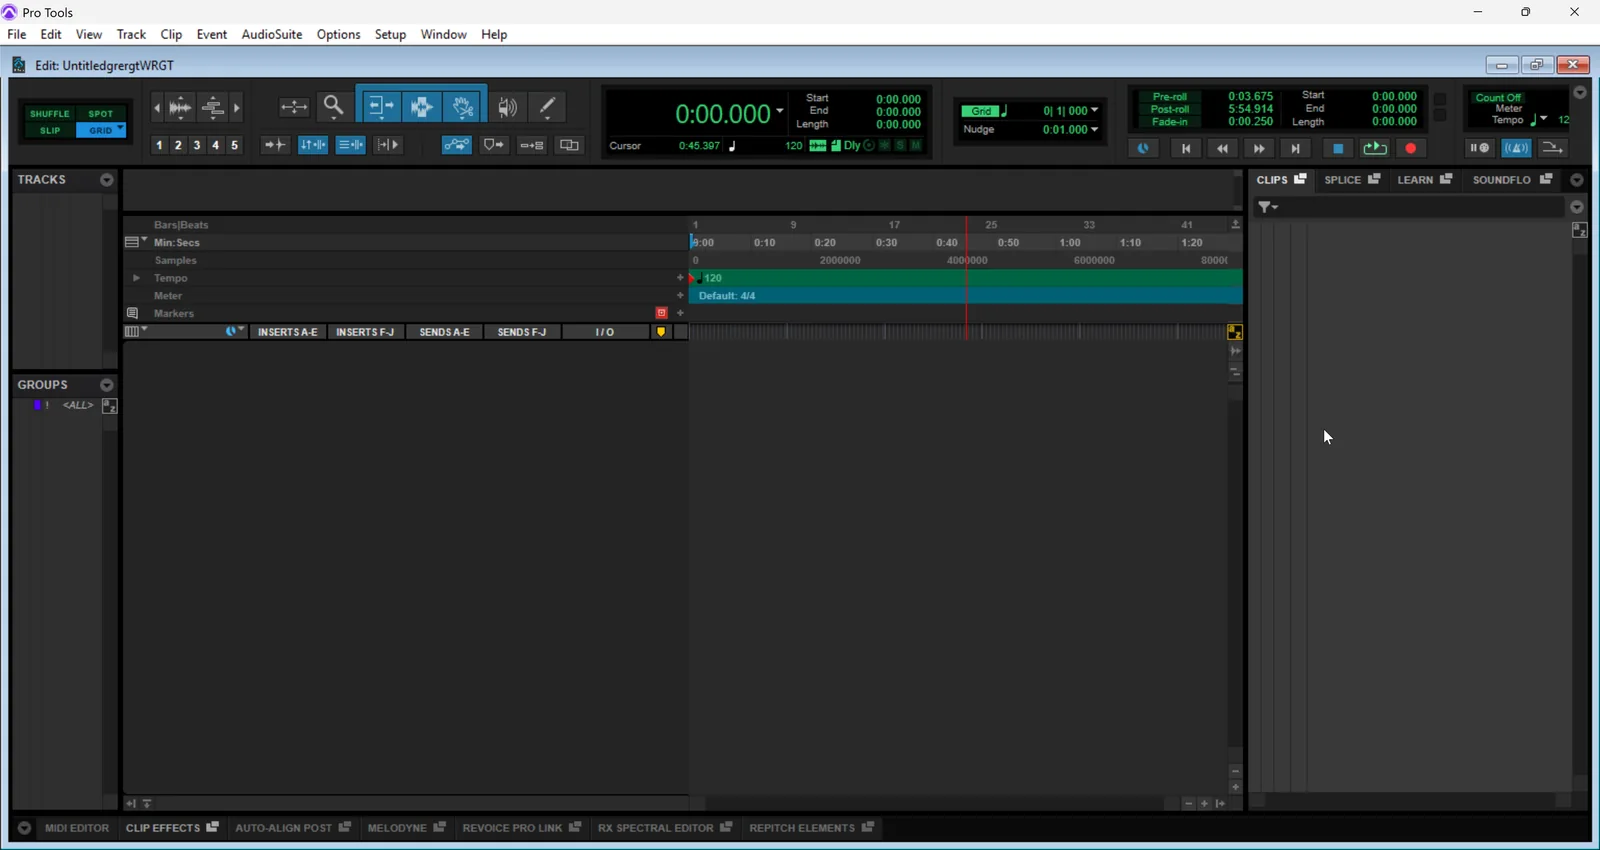Click the red marker icon in Markers ruler

tap(661, 313)
